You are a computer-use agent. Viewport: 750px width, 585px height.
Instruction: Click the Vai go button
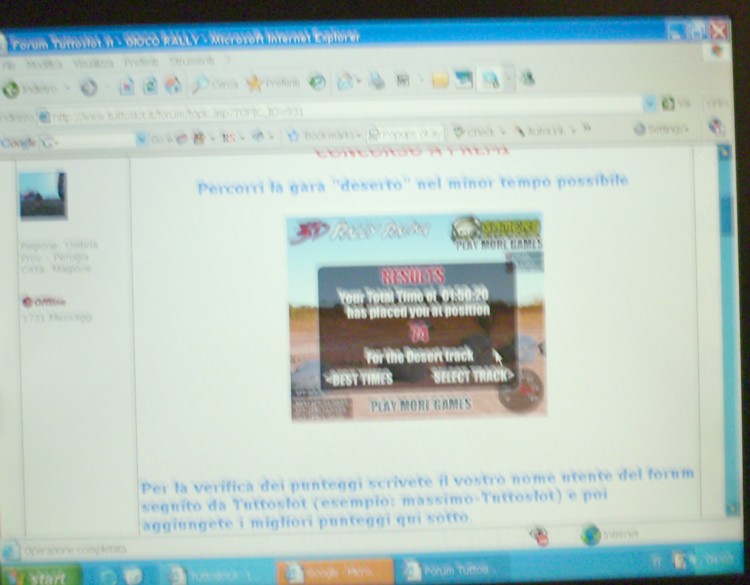[676, 103]
